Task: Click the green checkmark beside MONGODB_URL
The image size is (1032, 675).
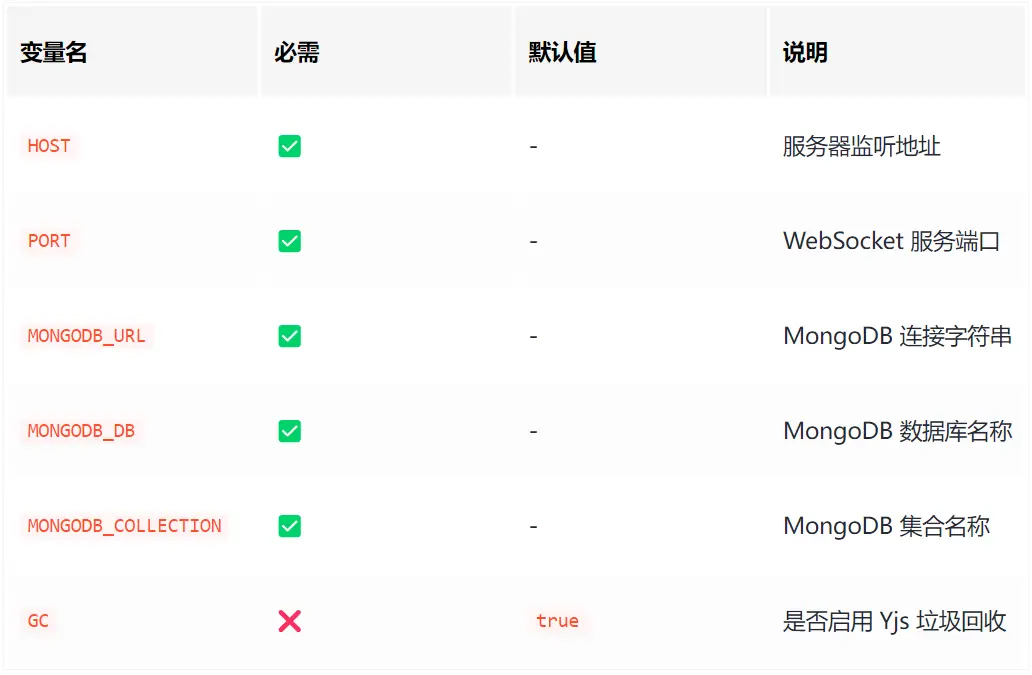Action: click(x=290, y=337)
